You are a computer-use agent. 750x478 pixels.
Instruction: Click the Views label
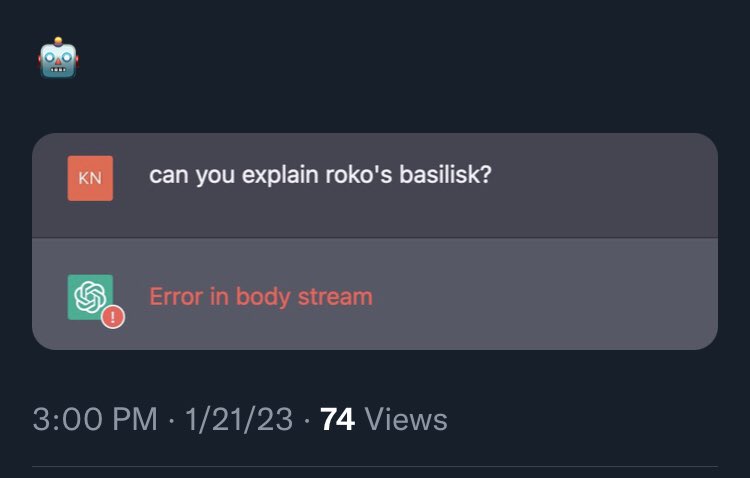tap(406, 420)
